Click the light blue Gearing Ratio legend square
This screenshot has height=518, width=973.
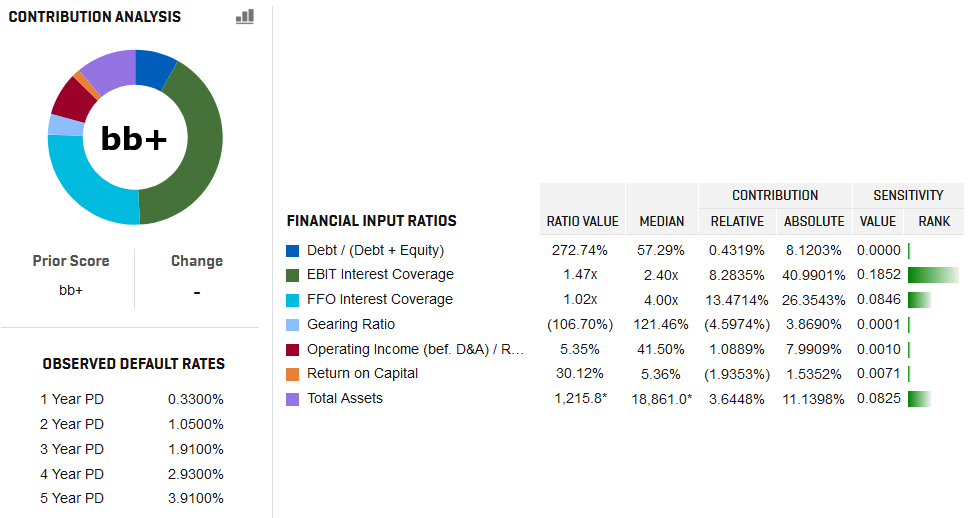(x=293, y=325)
